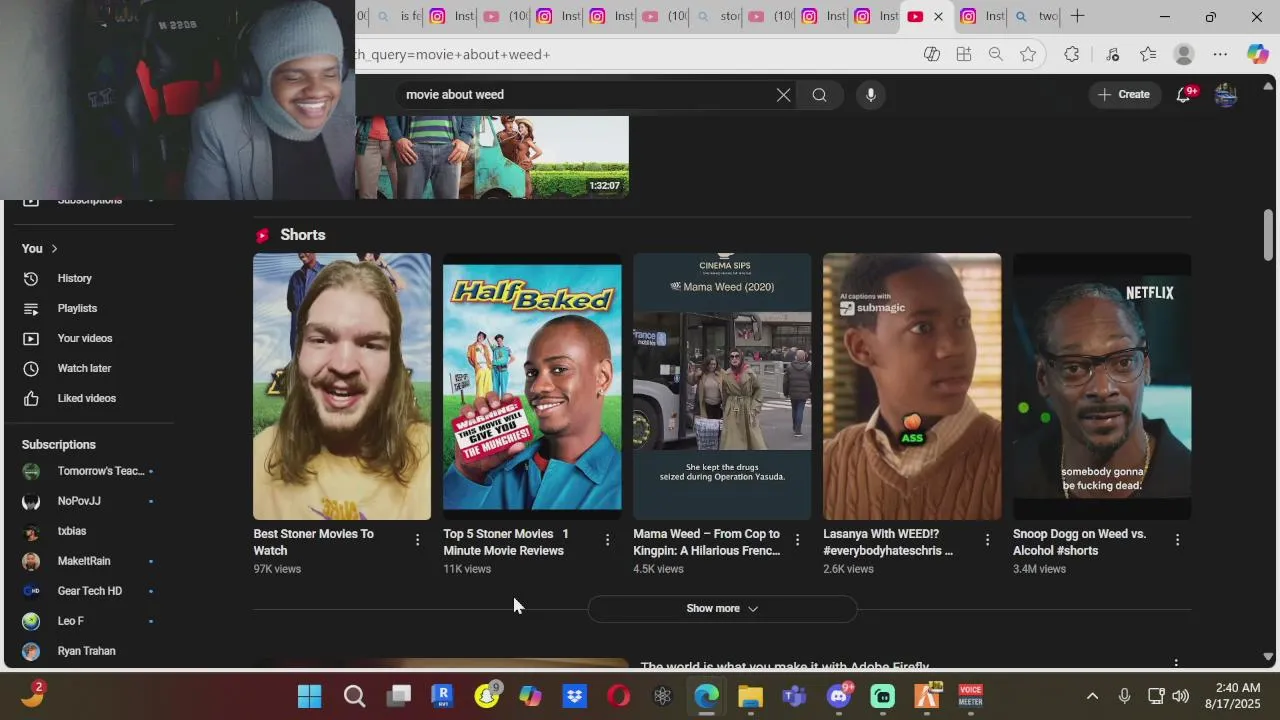Open options for 'Lasanya With WEED' short
Image resolution: width=1280 pixels, height=720 pixels.
(x=987, y=540)
